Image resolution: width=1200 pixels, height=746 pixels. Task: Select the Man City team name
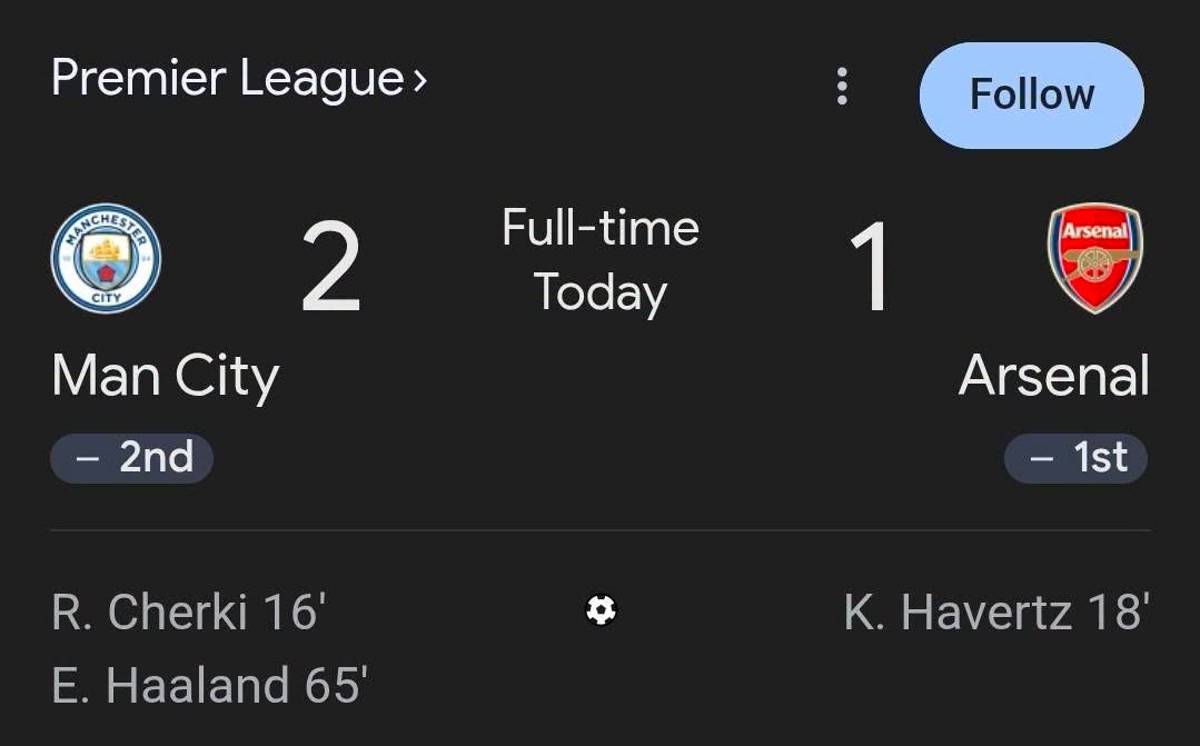(165, 378)
